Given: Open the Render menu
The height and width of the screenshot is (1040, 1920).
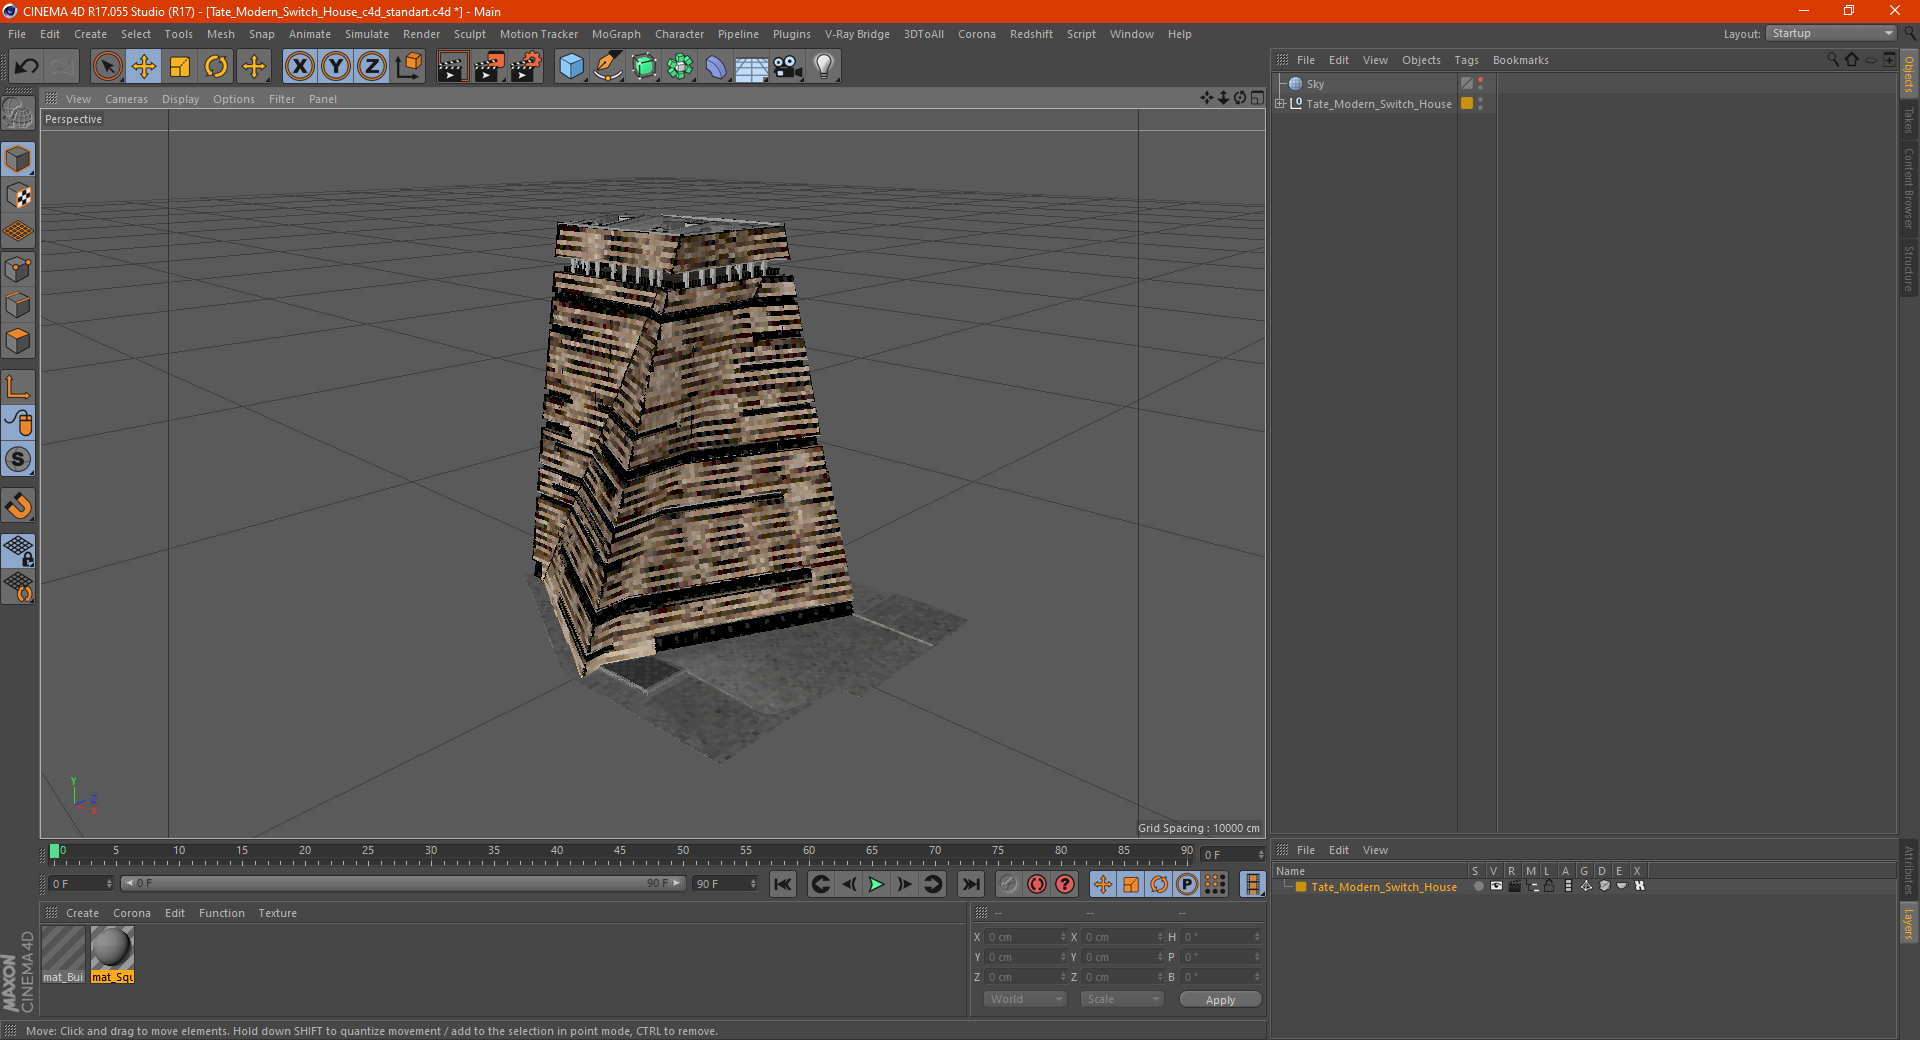Looking at the screenshot, I should pyautogui.click(x=421, y=34).
